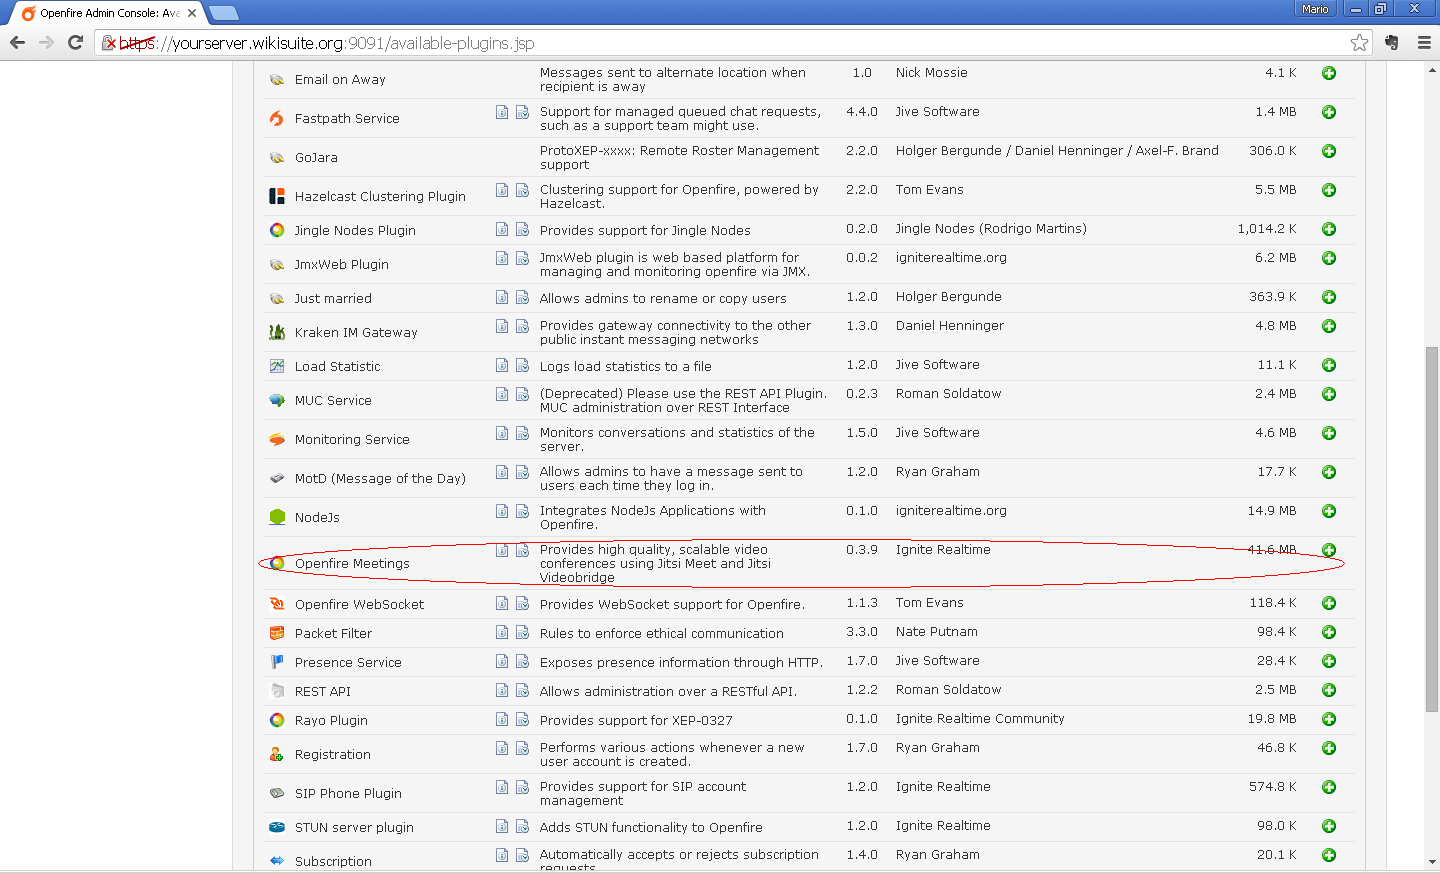Image resolution: width=1440 pixels, height=874 pixels.
Task: Open the Chrome hamburger menu
Action: [1424, 42]
